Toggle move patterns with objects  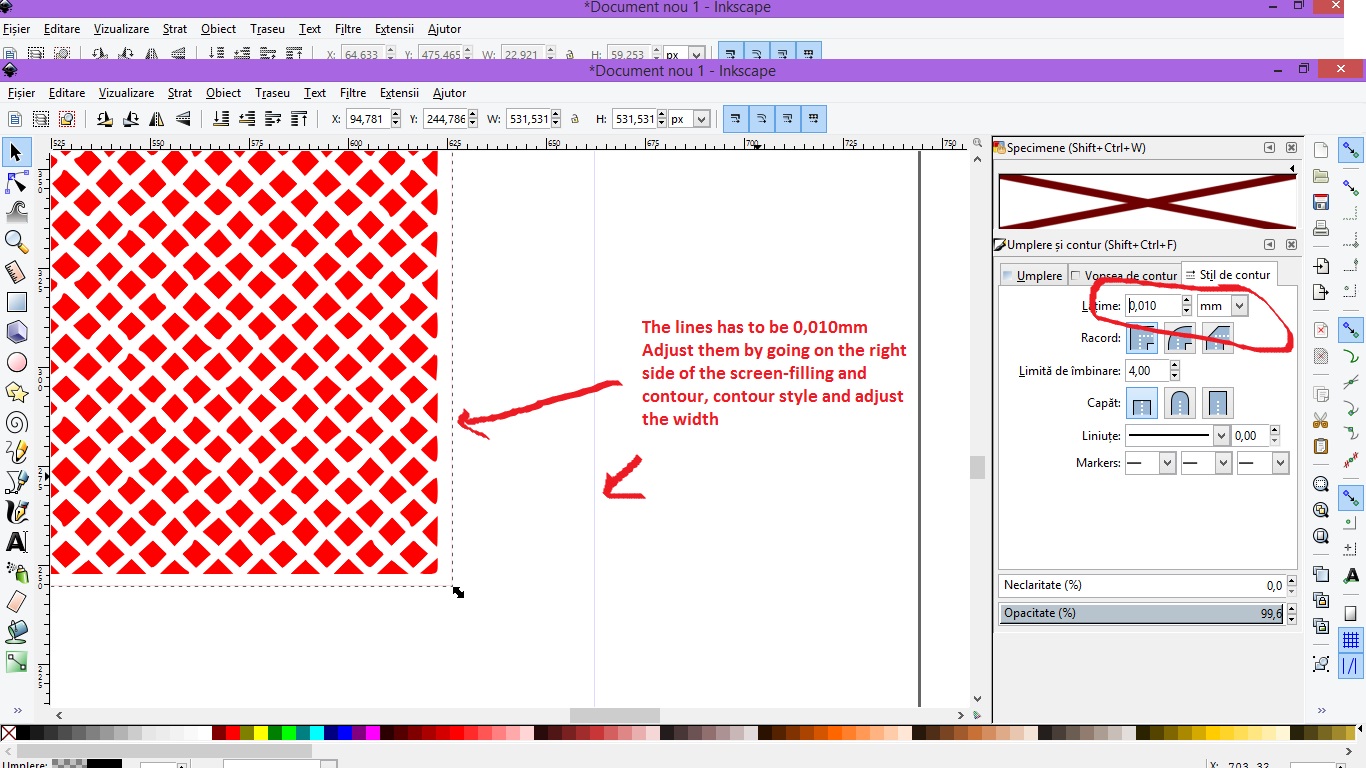(813, 119)
